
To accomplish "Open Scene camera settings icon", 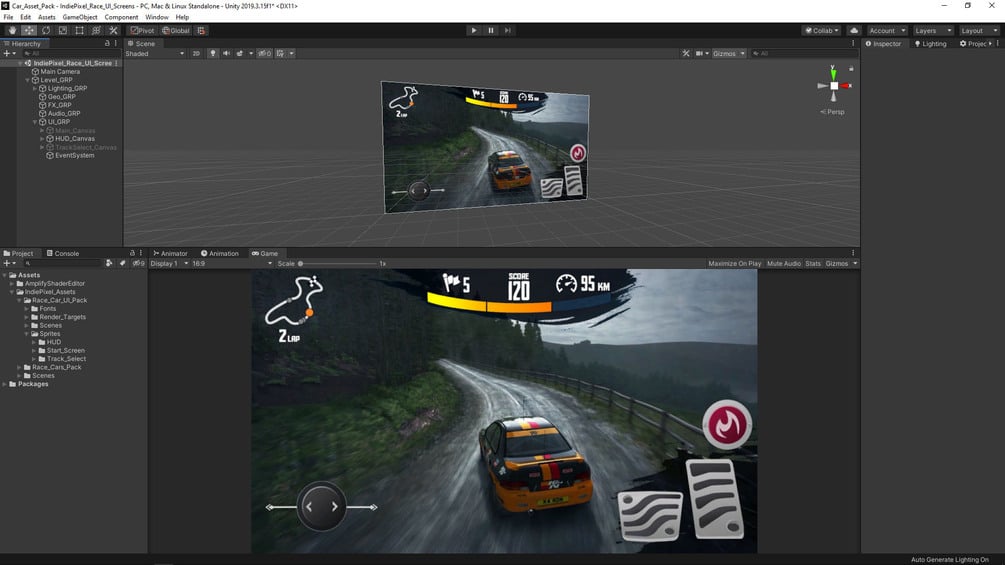I will (699, 54).
